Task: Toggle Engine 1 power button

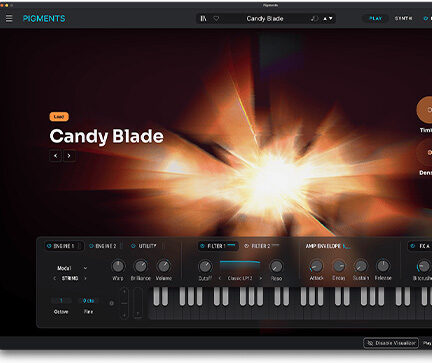Action: (49, 246)
